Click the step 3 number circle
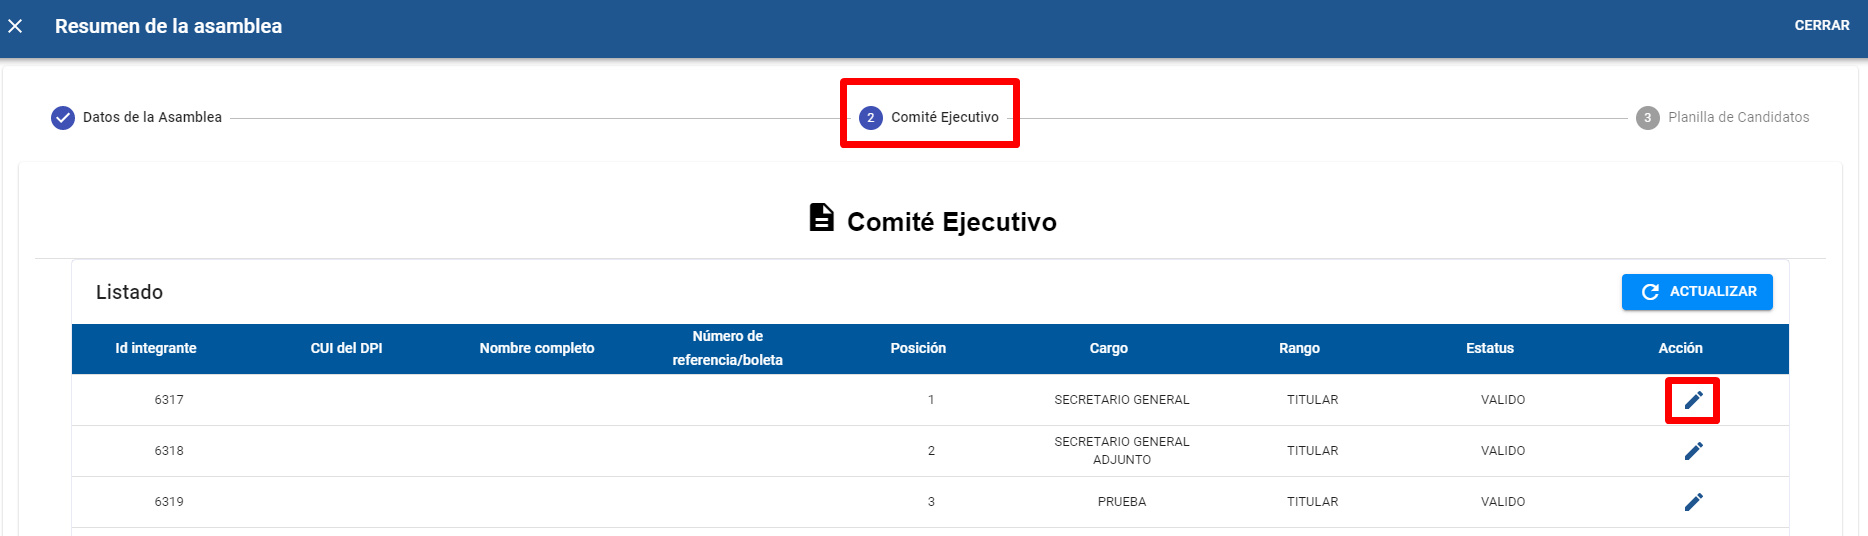Viewport: 1868px width, 536px height. 1647,118
